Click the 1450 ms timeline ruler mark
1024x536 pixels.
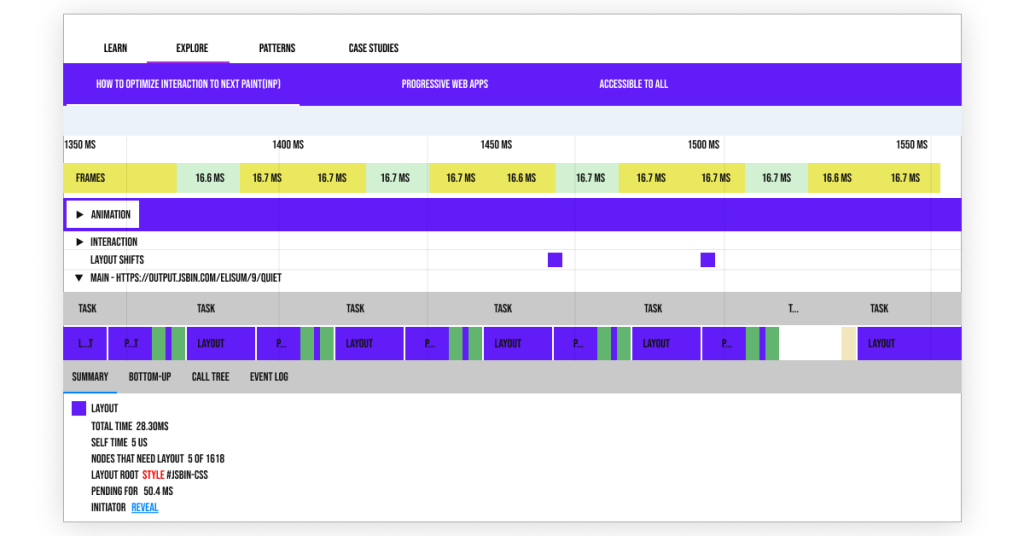495,145
